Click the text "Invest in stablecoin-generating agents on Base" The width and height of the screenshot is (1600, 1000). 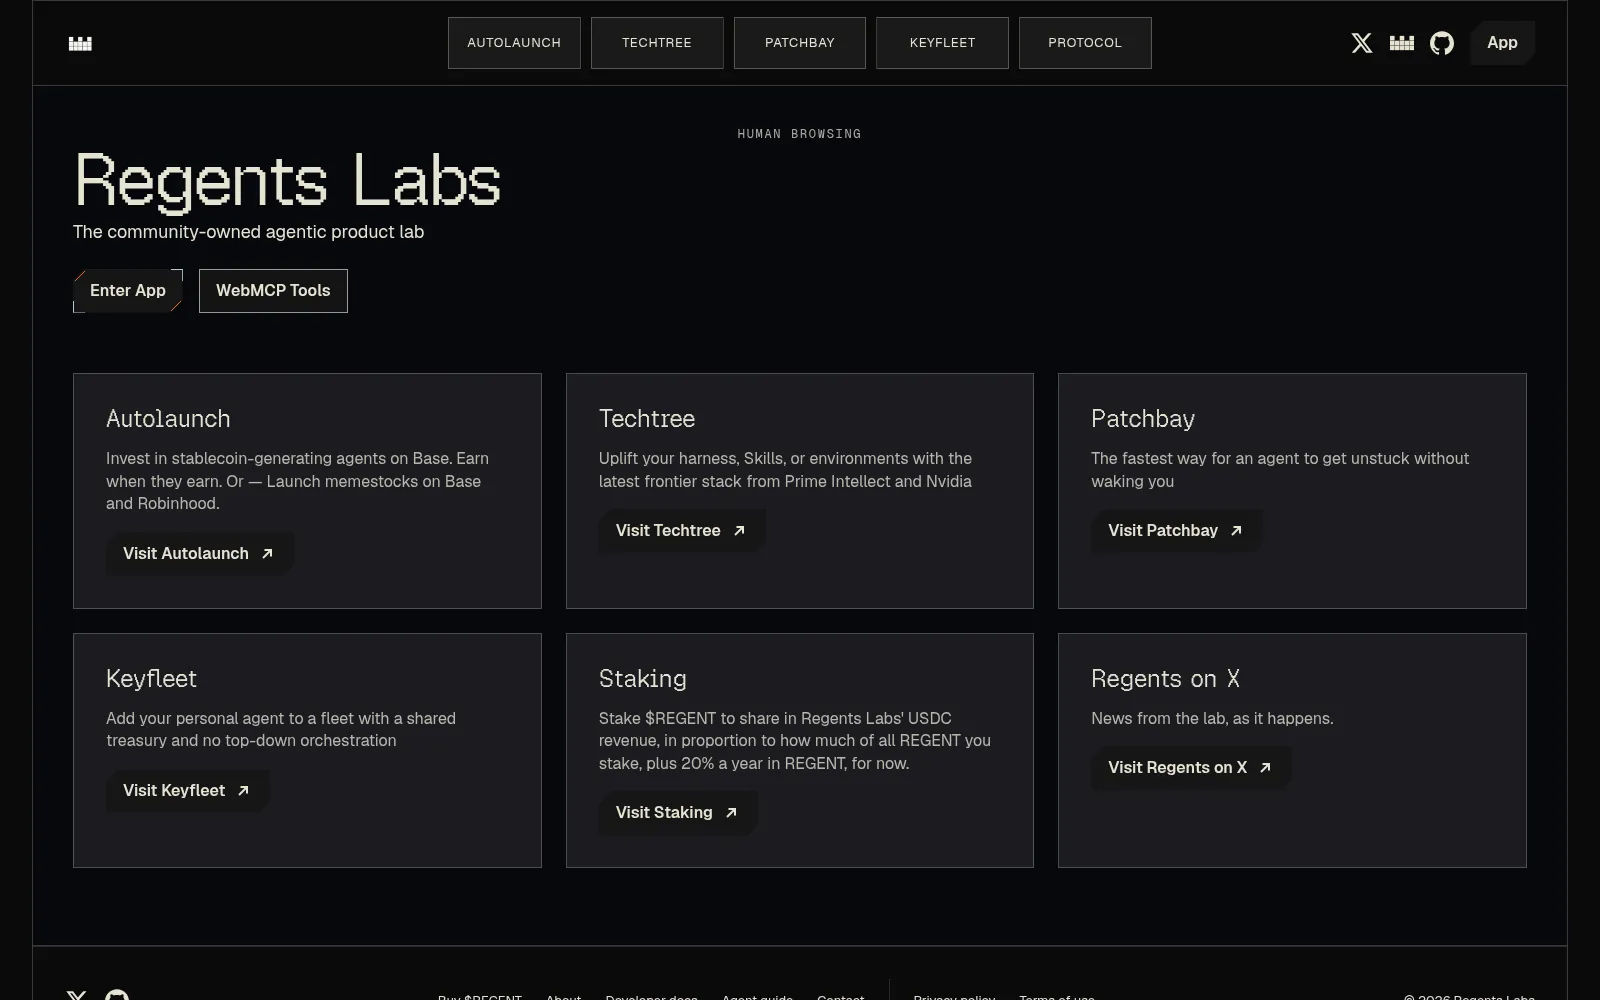(279, 459)
